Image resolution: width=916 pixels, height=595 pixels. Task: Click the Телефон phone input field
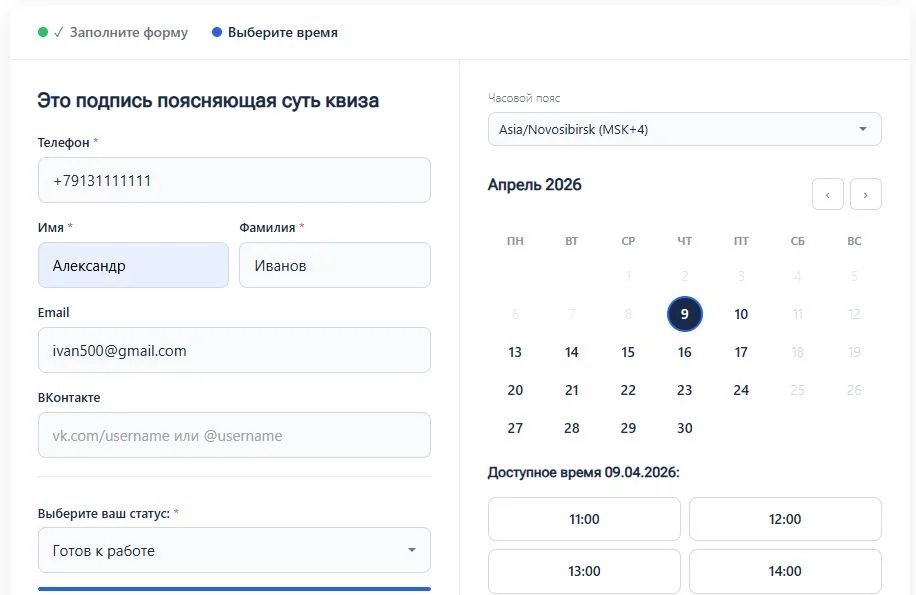point(234,180)
